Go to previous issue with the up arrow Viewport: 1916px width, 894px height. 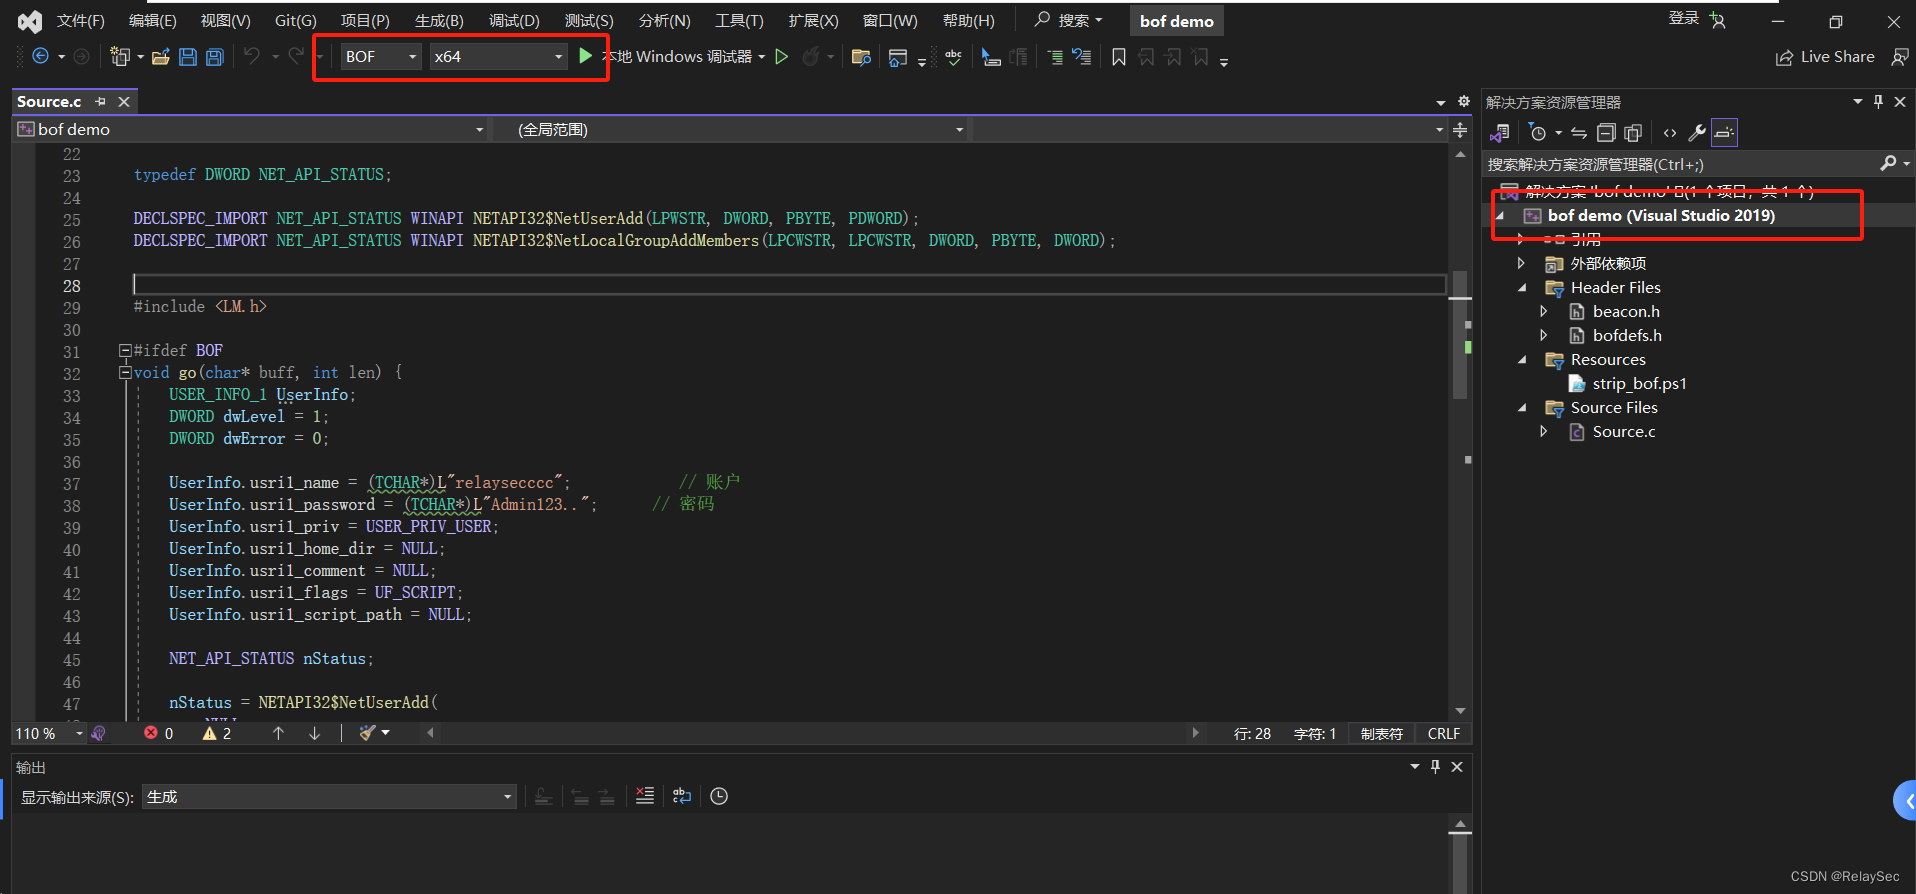pos(278,733)
